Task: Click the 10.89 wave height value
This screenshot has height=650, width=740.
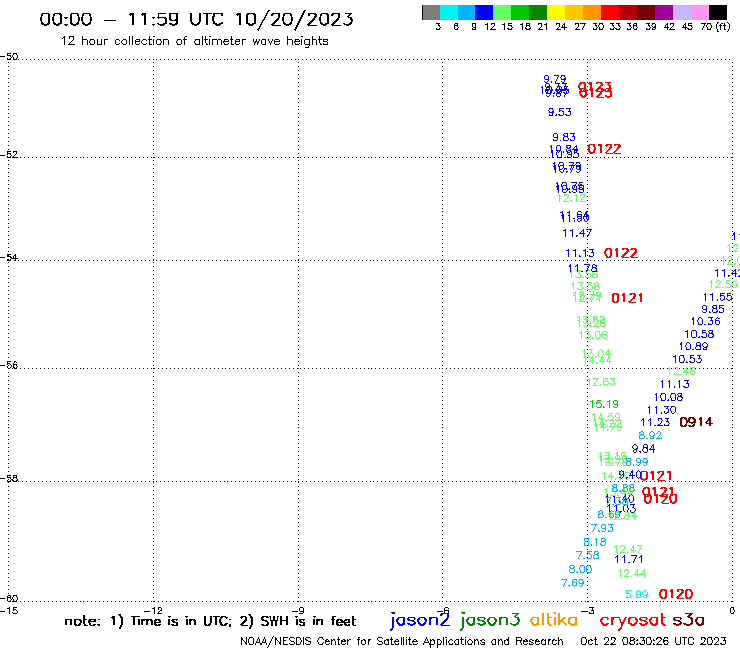Action: point(694,346)
